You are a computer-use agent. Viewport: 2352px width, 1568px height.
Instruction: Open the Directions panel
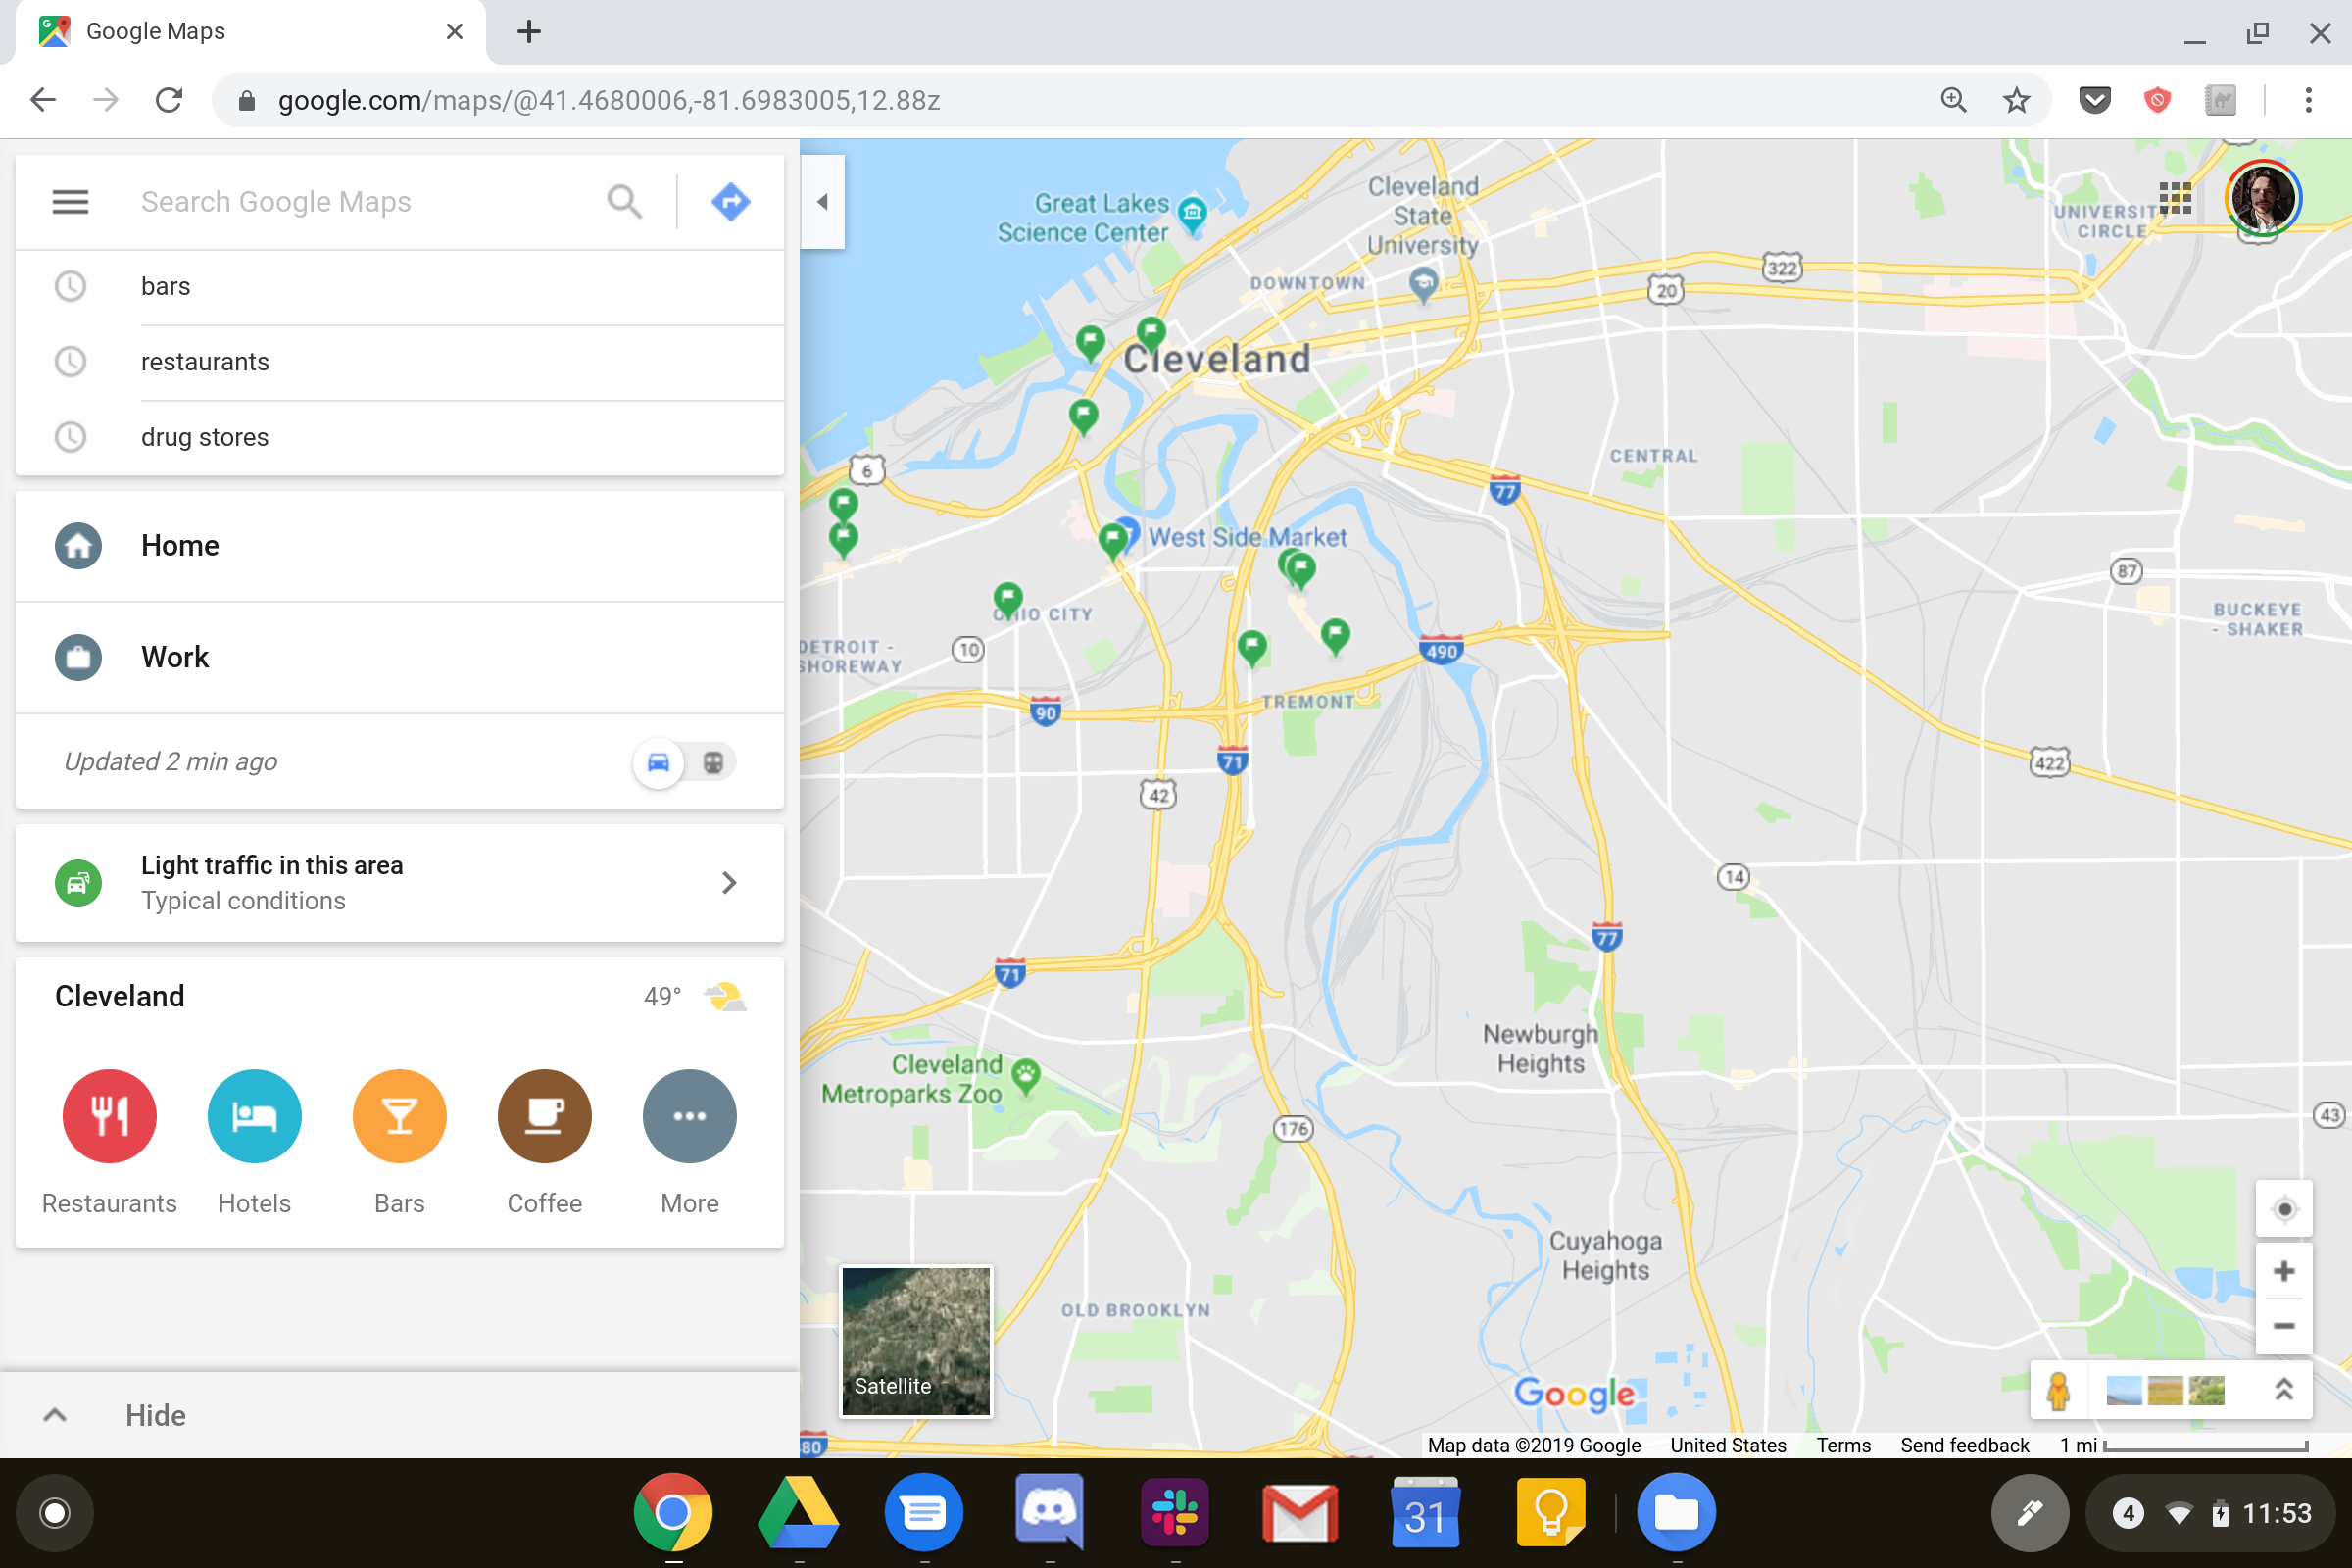[731, 201]
